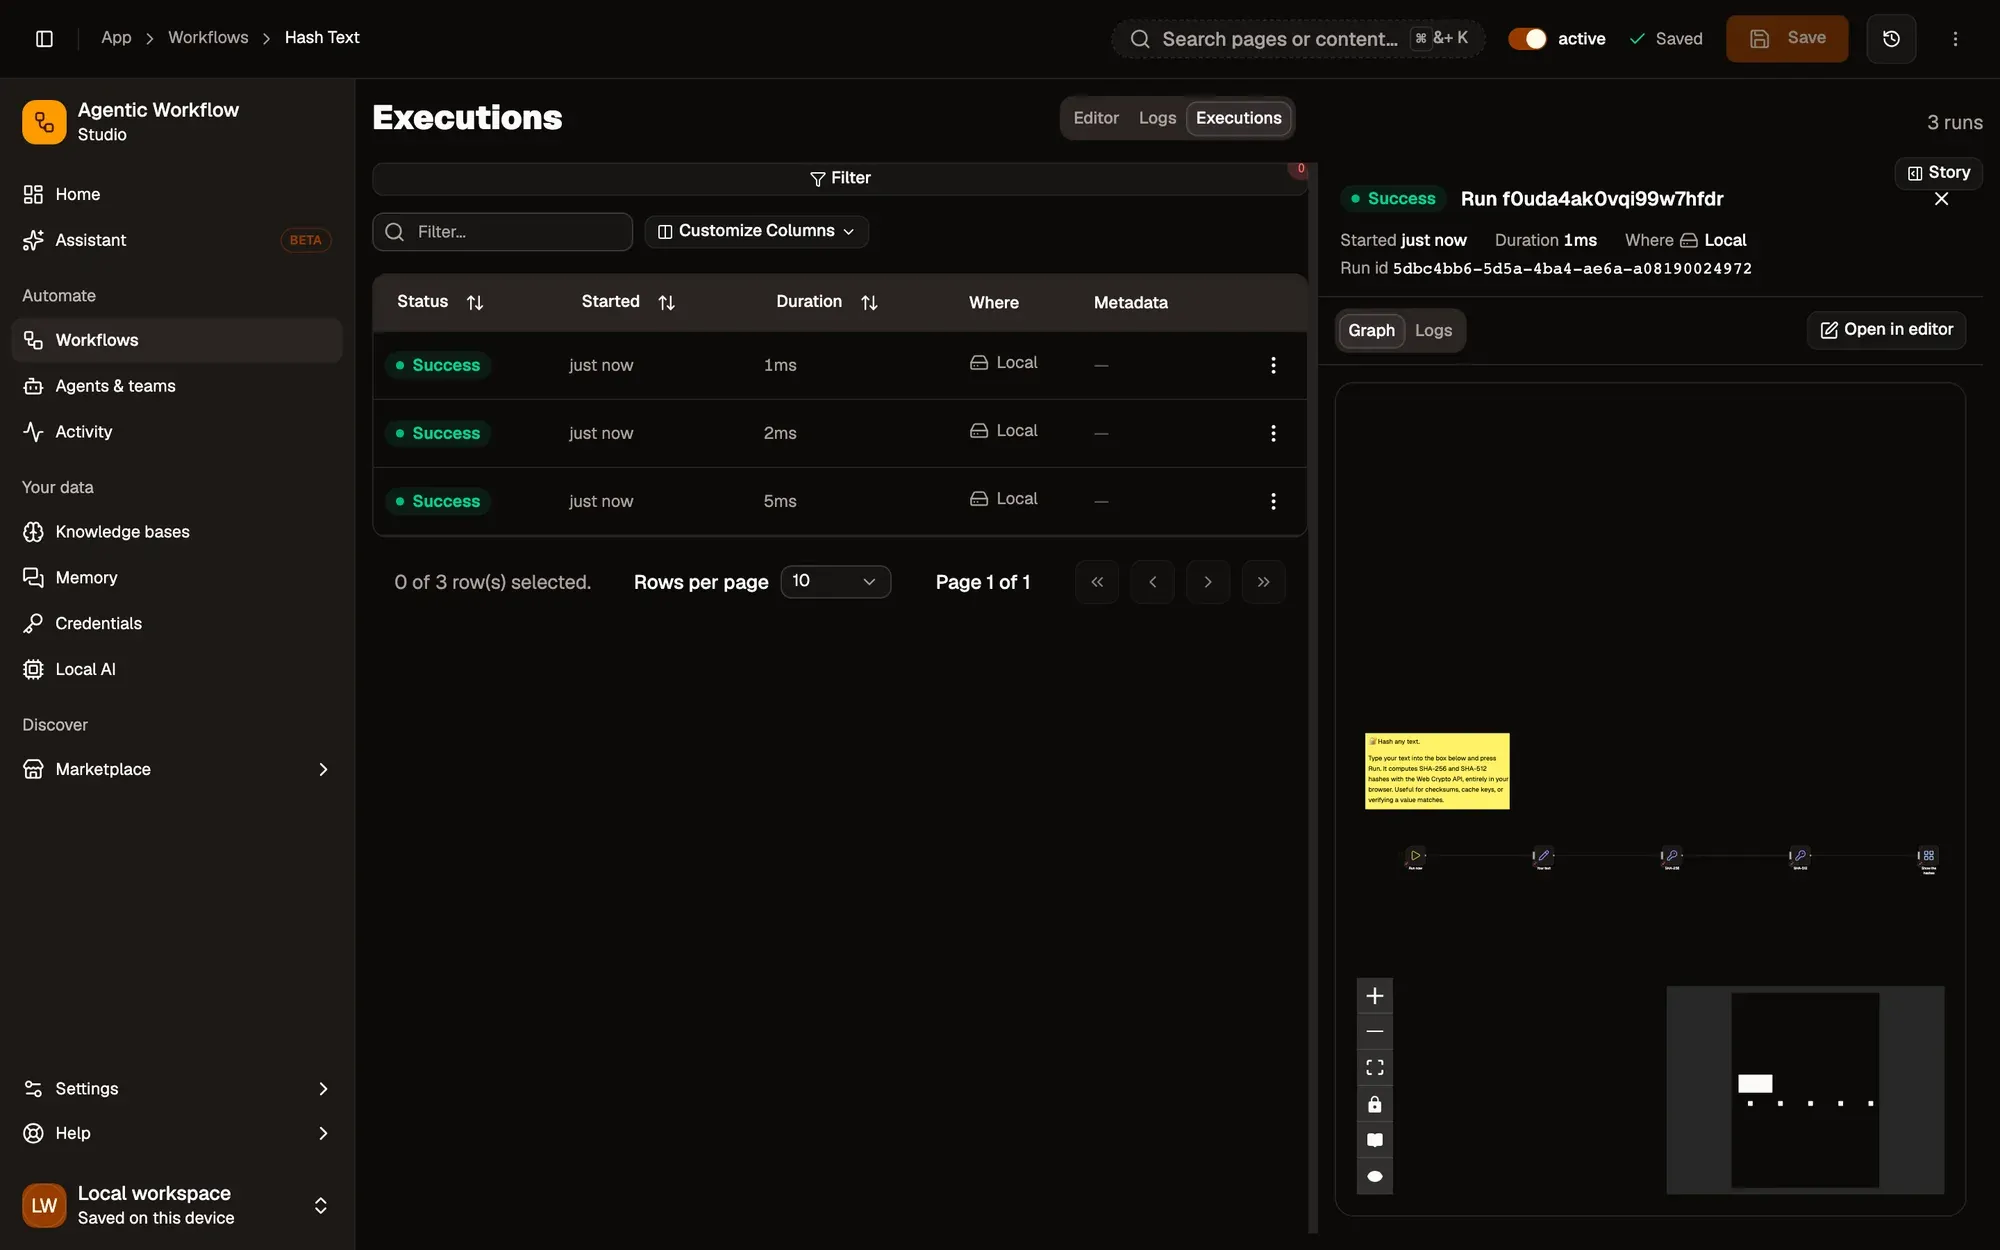This screenshot has height=1250, width=2000.
Task: Click the Run start node in graph
Action: tap(1415, 856)
